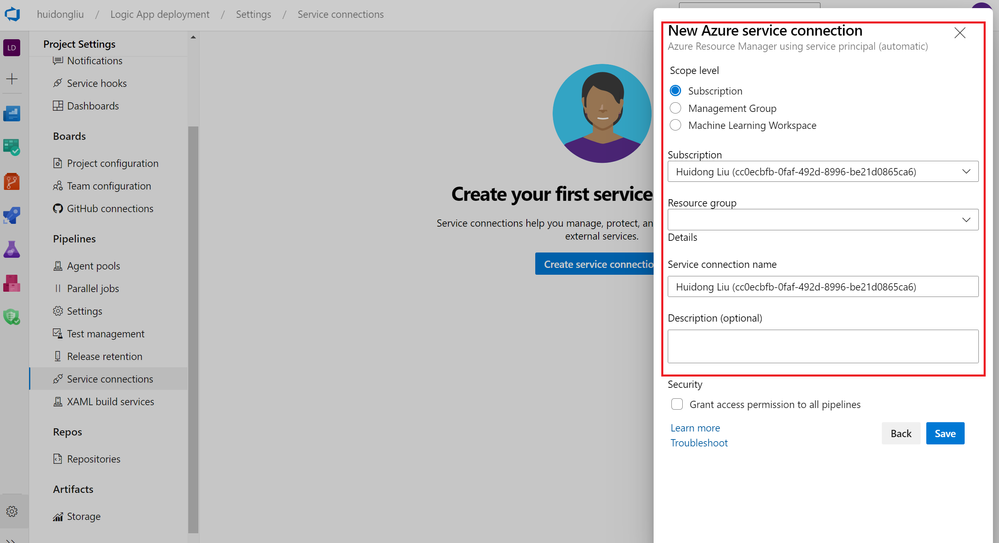Open Repos hub icon in left rail
The height and width of the screenshot is (543, 999).
coord(11,182)
